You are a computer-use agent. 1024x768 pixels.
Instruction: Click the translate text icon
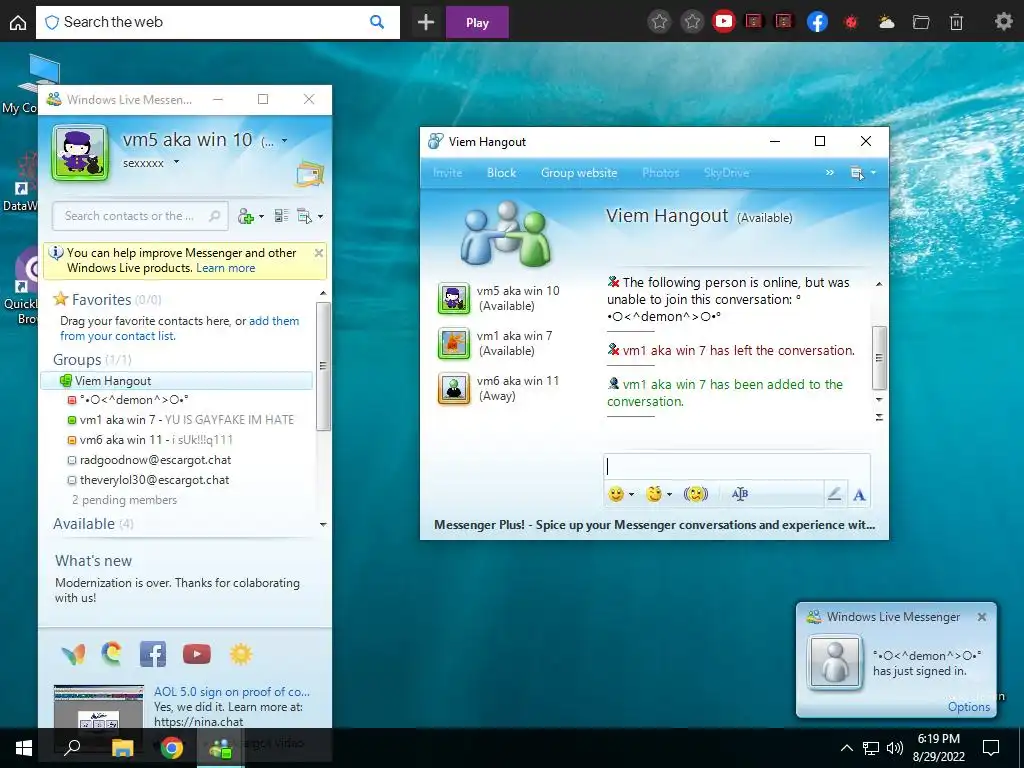739,494
